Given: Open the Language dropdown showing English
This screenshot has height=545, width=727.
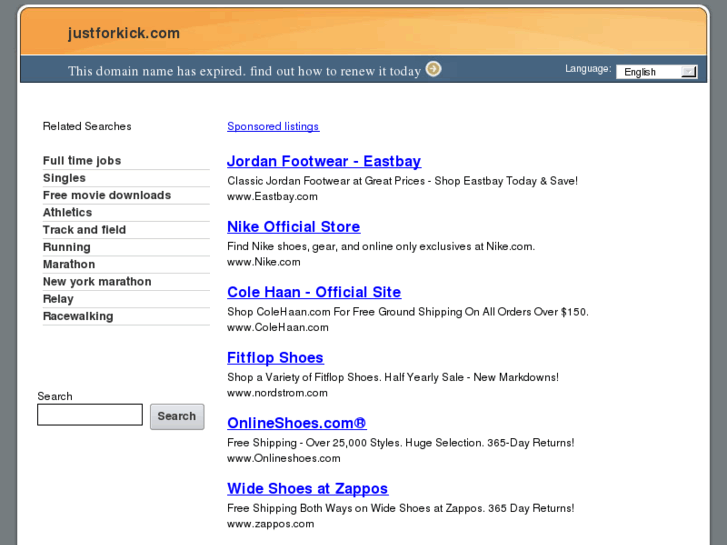Looking at the screenshot, I should tap(657, 72).
